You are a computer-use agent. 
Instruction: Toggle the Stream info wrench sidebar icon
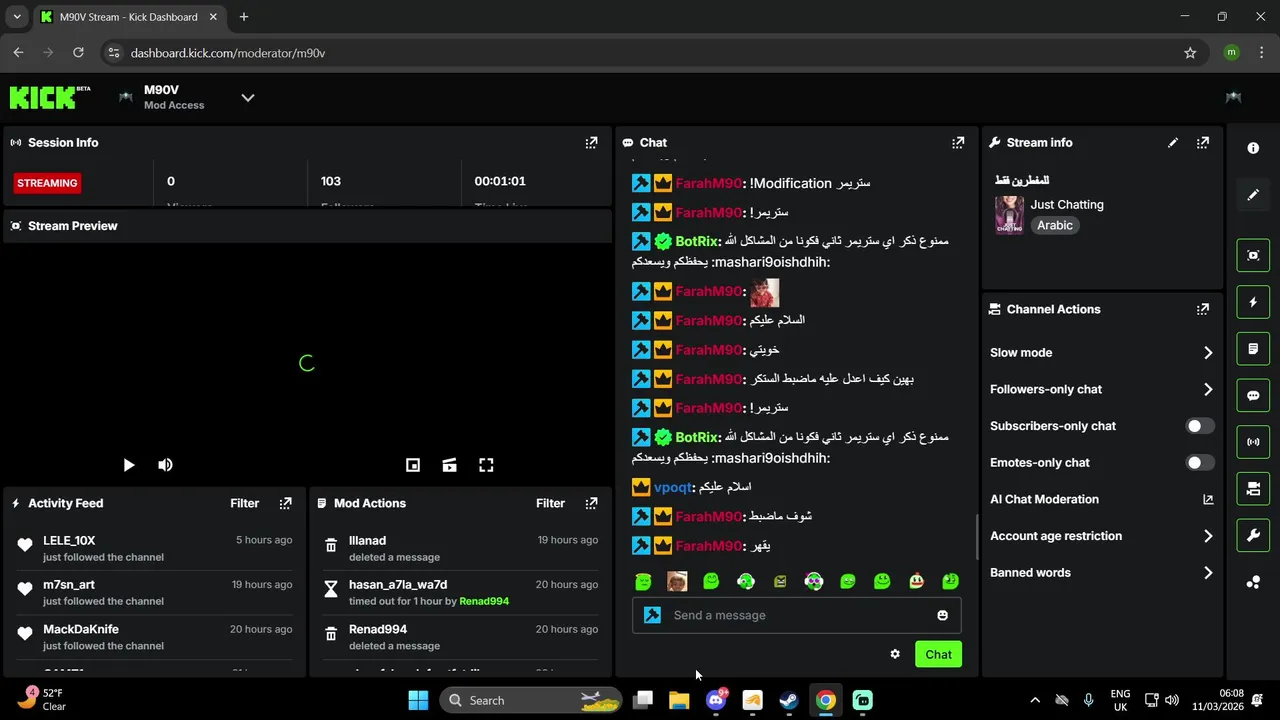1253,536
